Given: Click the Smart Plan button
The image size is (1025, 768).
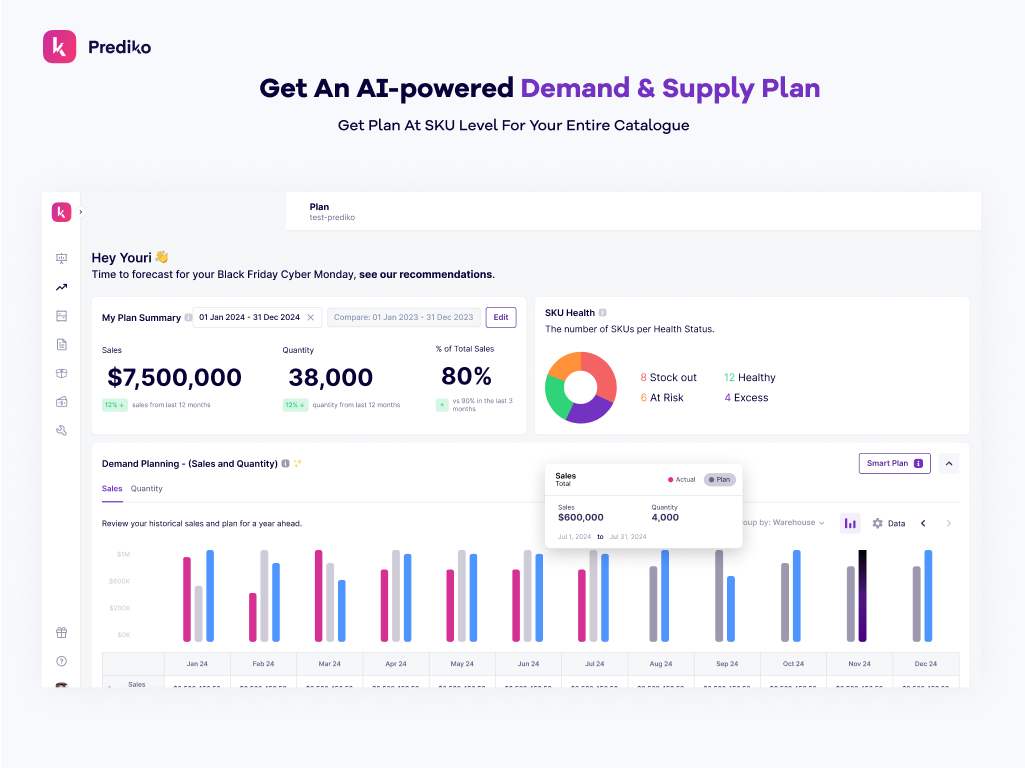Looking at the screenshot, I should pyautogui.click(x=894, y=463).
